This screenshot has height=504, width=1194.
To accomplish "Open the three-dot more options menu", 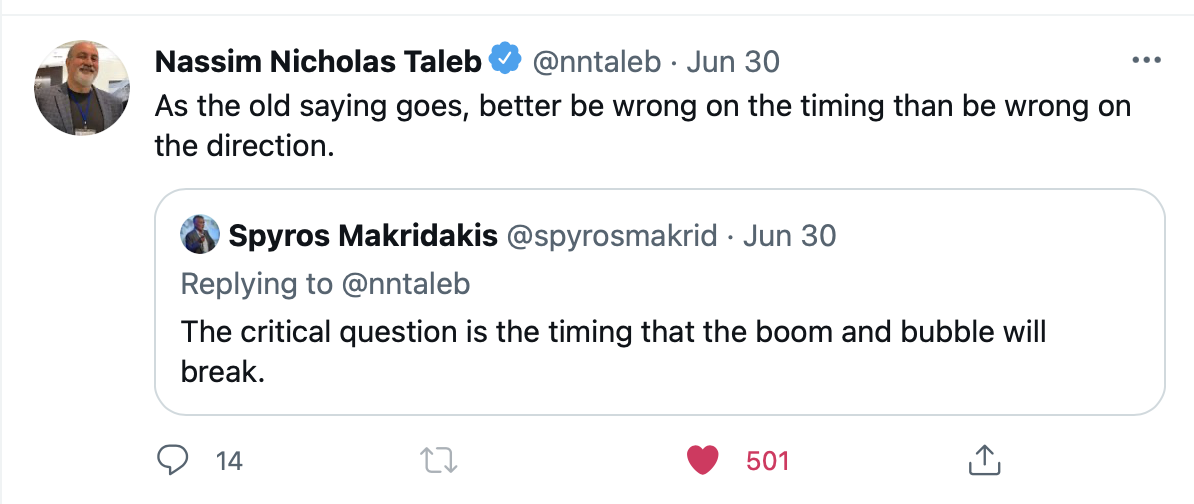I will coord(1146,61).
